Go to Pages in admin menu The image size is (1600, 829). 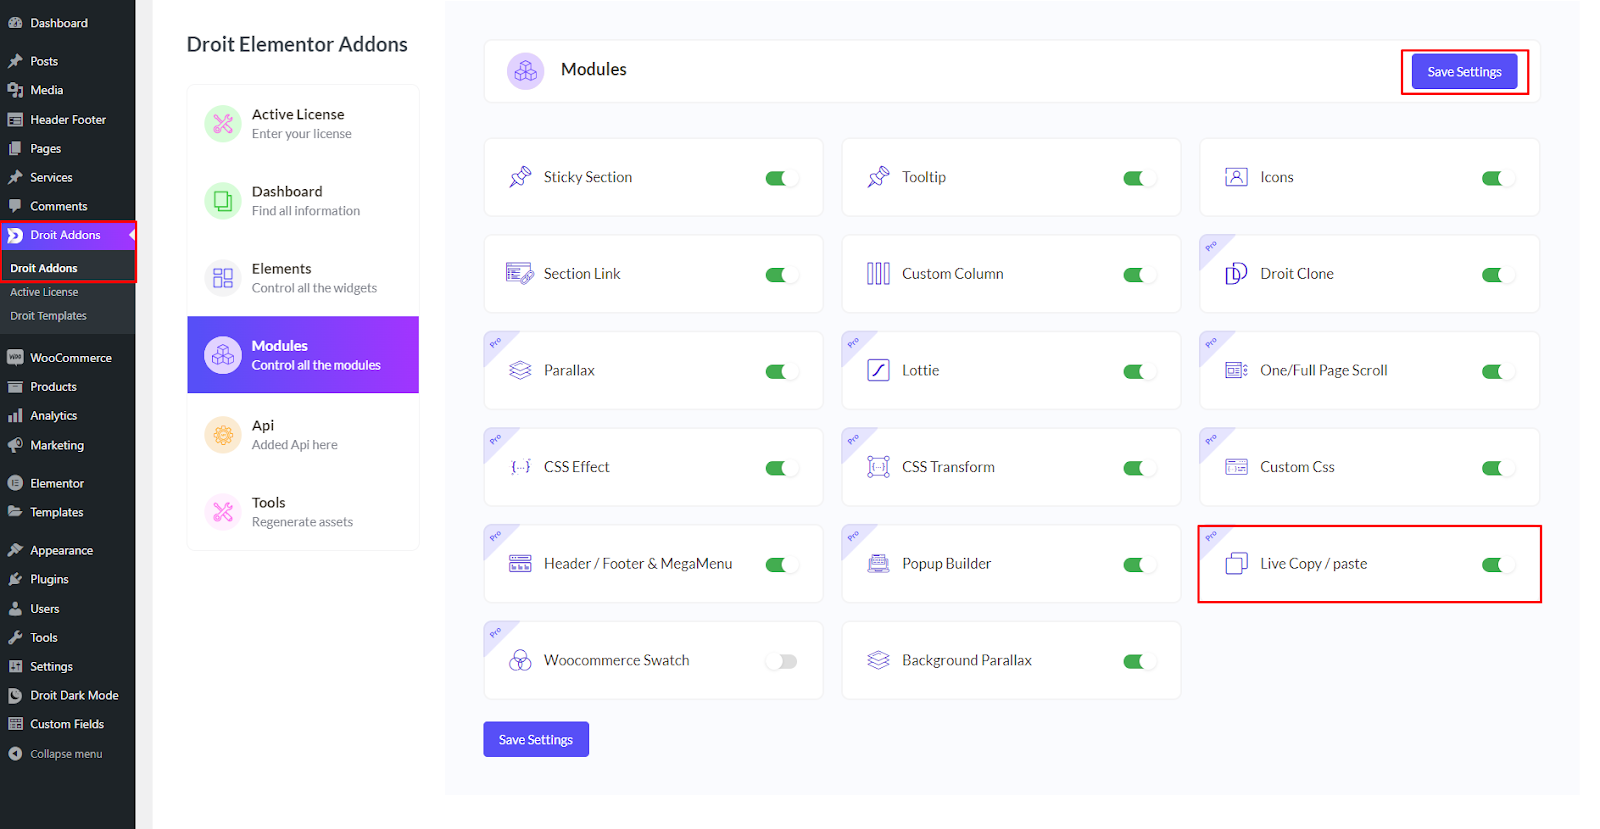67,149
